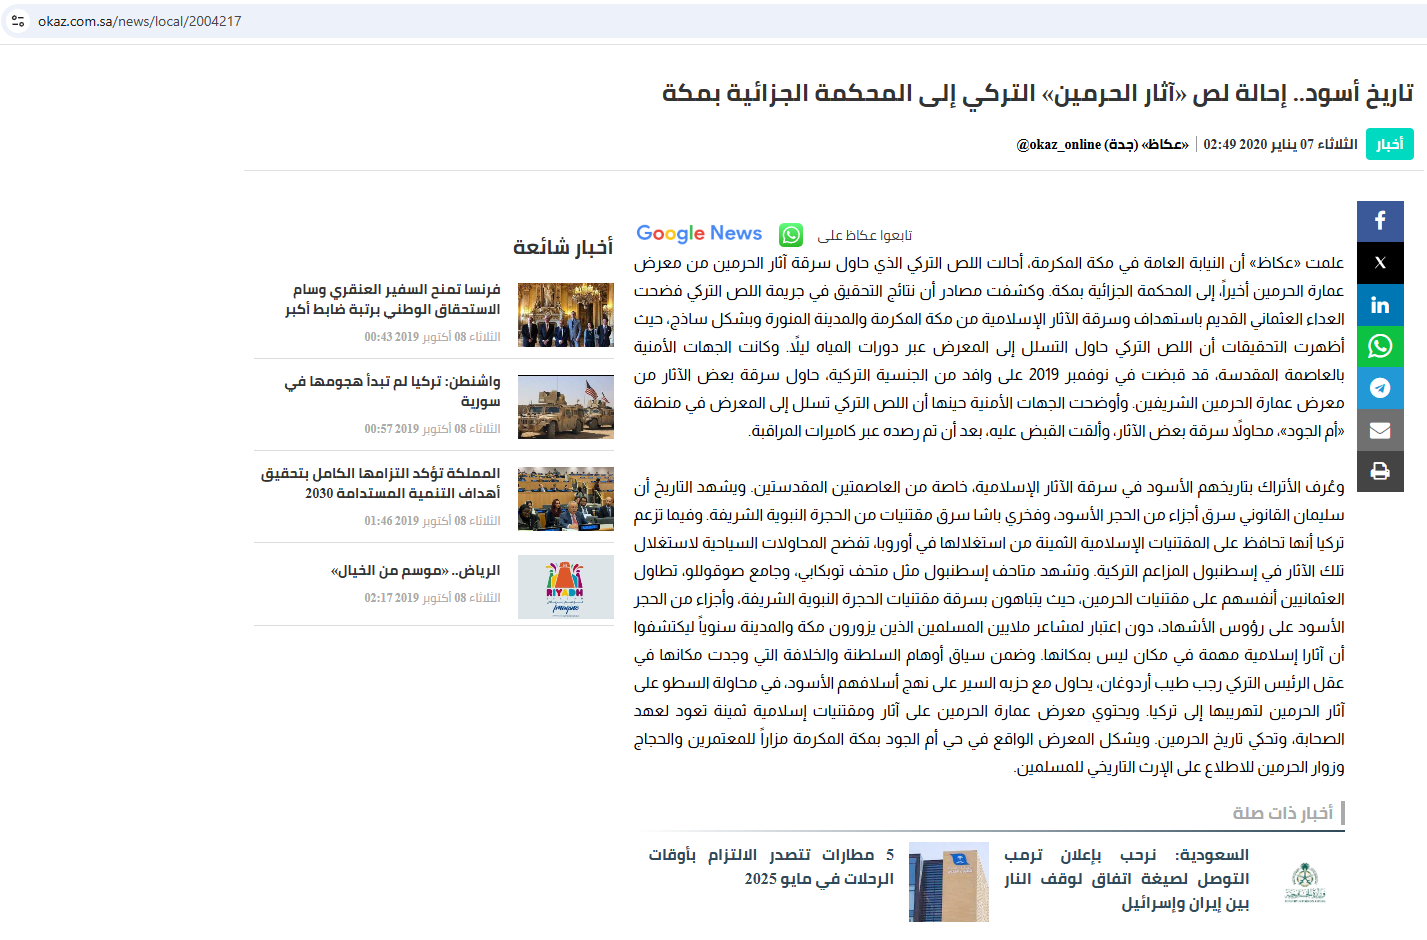Image resolution: width=1427 pixels, height=940 pixels.
Task: Open related story السعودية: نرحب بإعلان ترمب
Action: click(x=1127, y=879)
